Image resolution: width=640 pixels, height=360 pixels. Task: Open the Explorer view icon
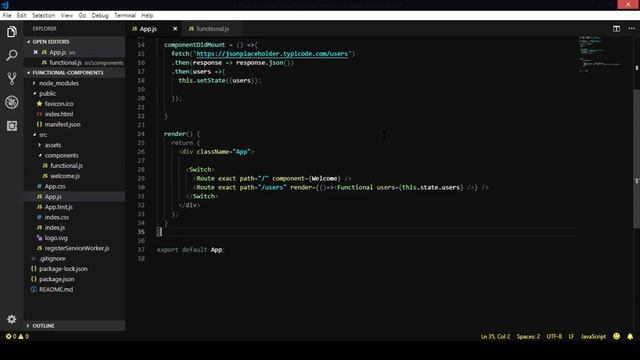[x=11, y=32]
